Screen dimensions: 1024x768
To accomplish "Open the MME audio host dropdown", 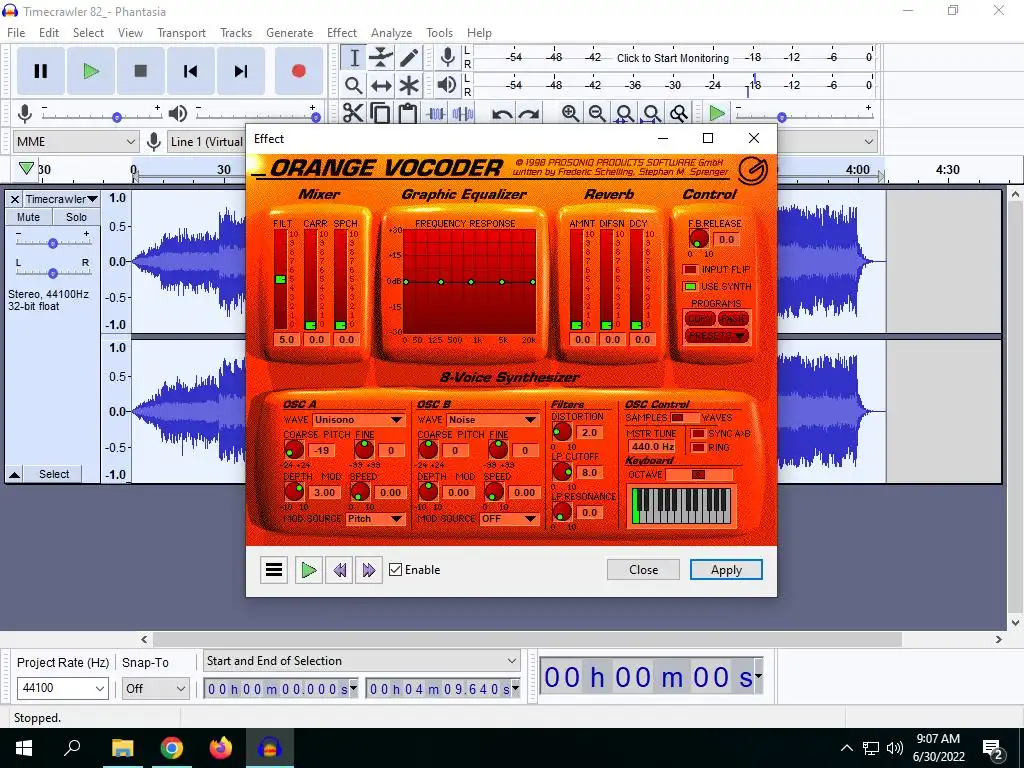I will pos(76,142).
